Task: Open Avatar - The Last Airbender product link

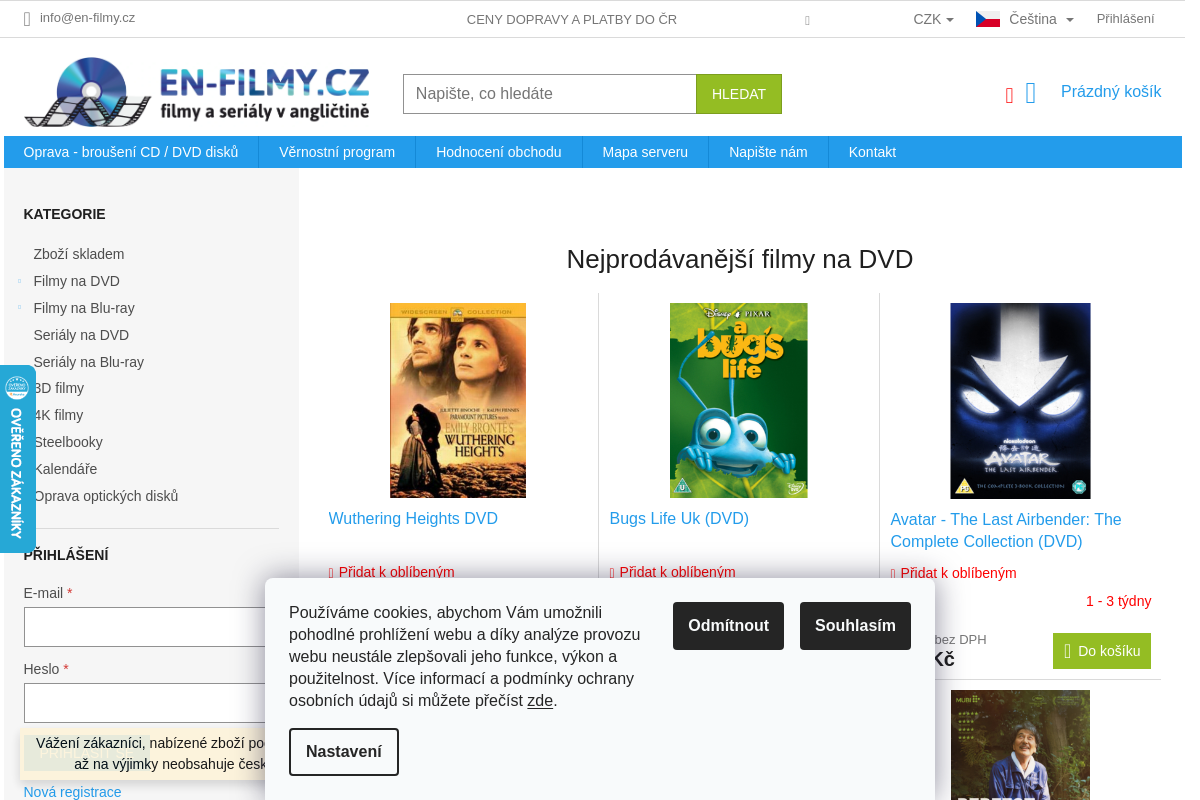Action: pyautogui.click(x=1006, y=531)
